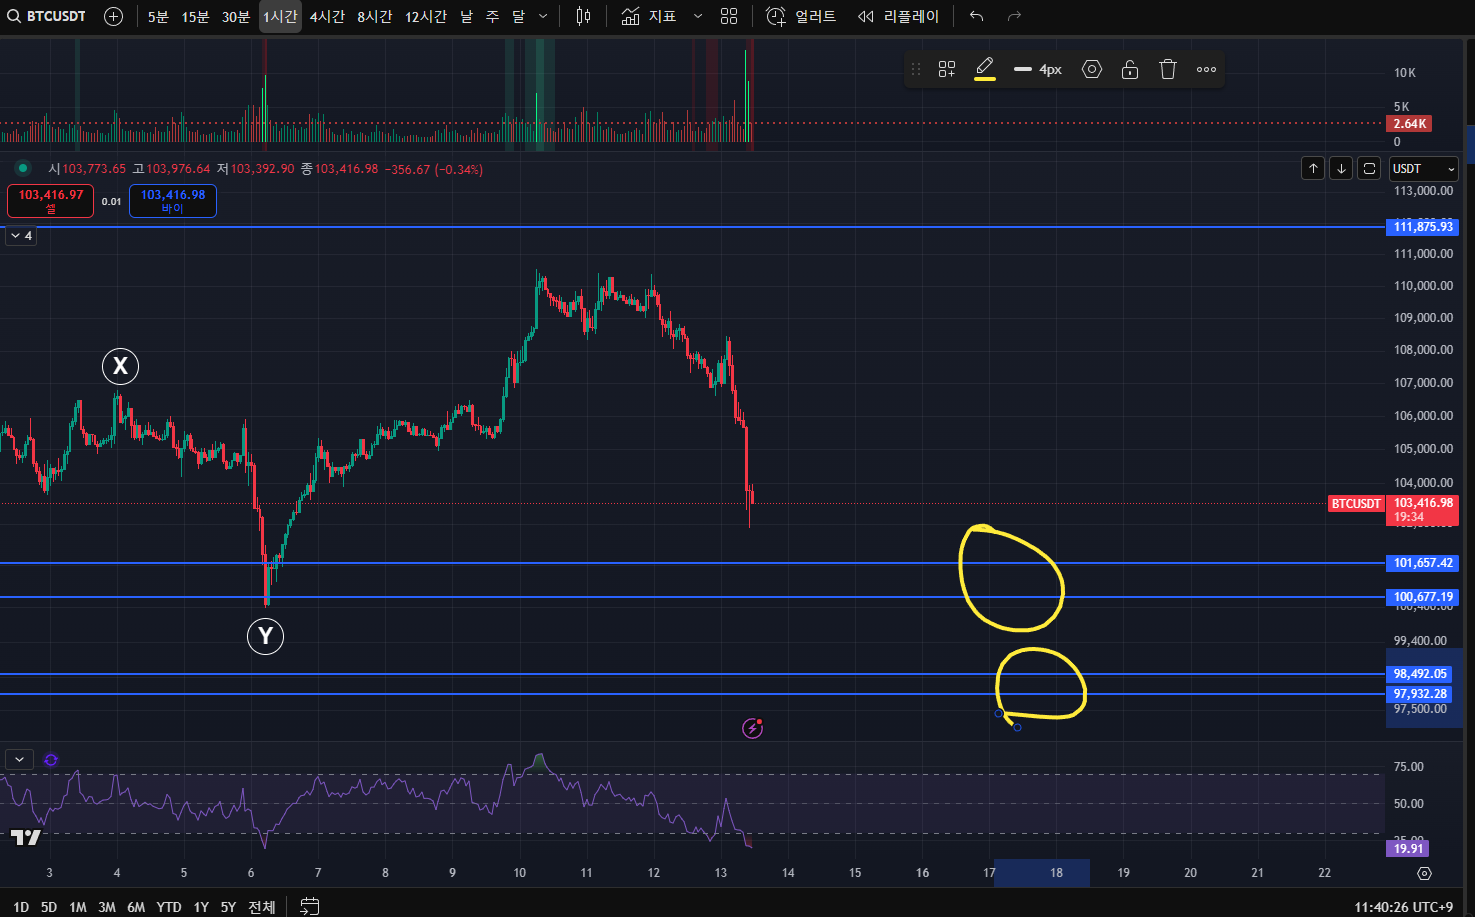This screenshot has width=1475, height=917.
Task: Move the pane up with the arrow
Action: 1313,168
